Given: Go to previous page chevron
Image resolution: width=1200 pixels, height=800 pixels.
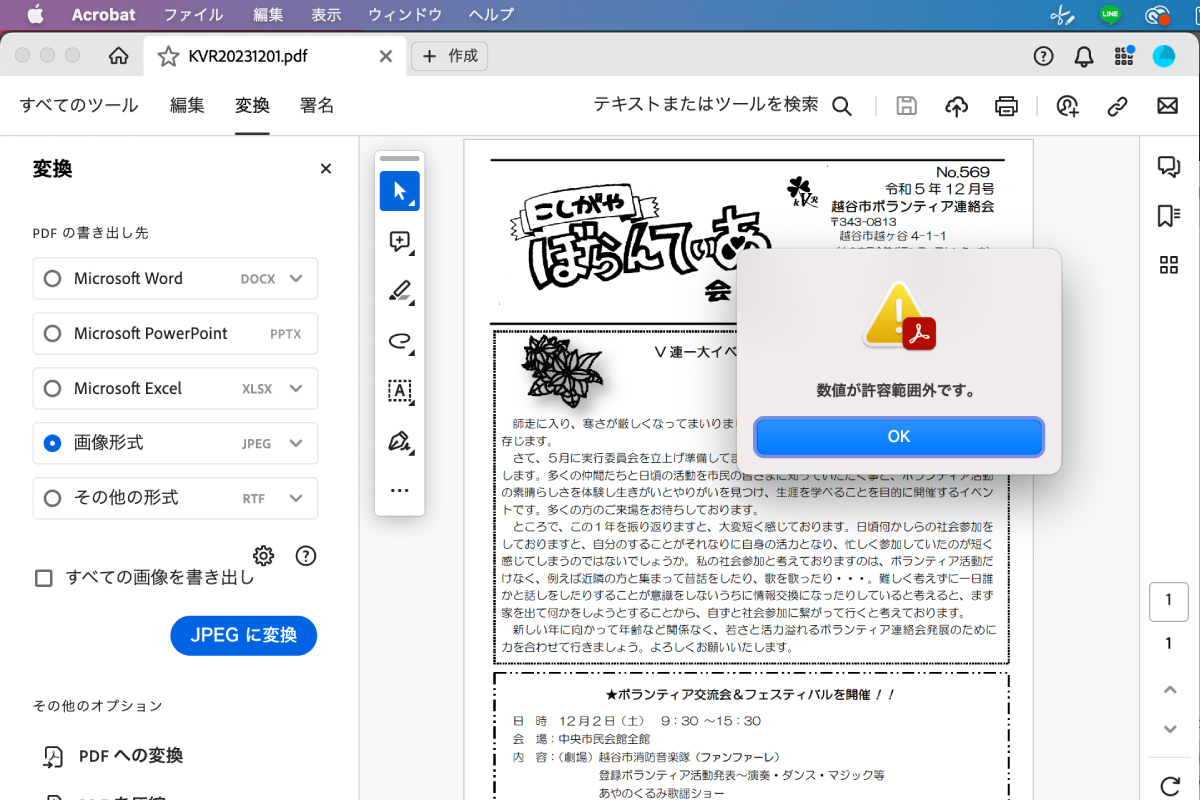Looking at the screenshot, I should pos(1169,690).
